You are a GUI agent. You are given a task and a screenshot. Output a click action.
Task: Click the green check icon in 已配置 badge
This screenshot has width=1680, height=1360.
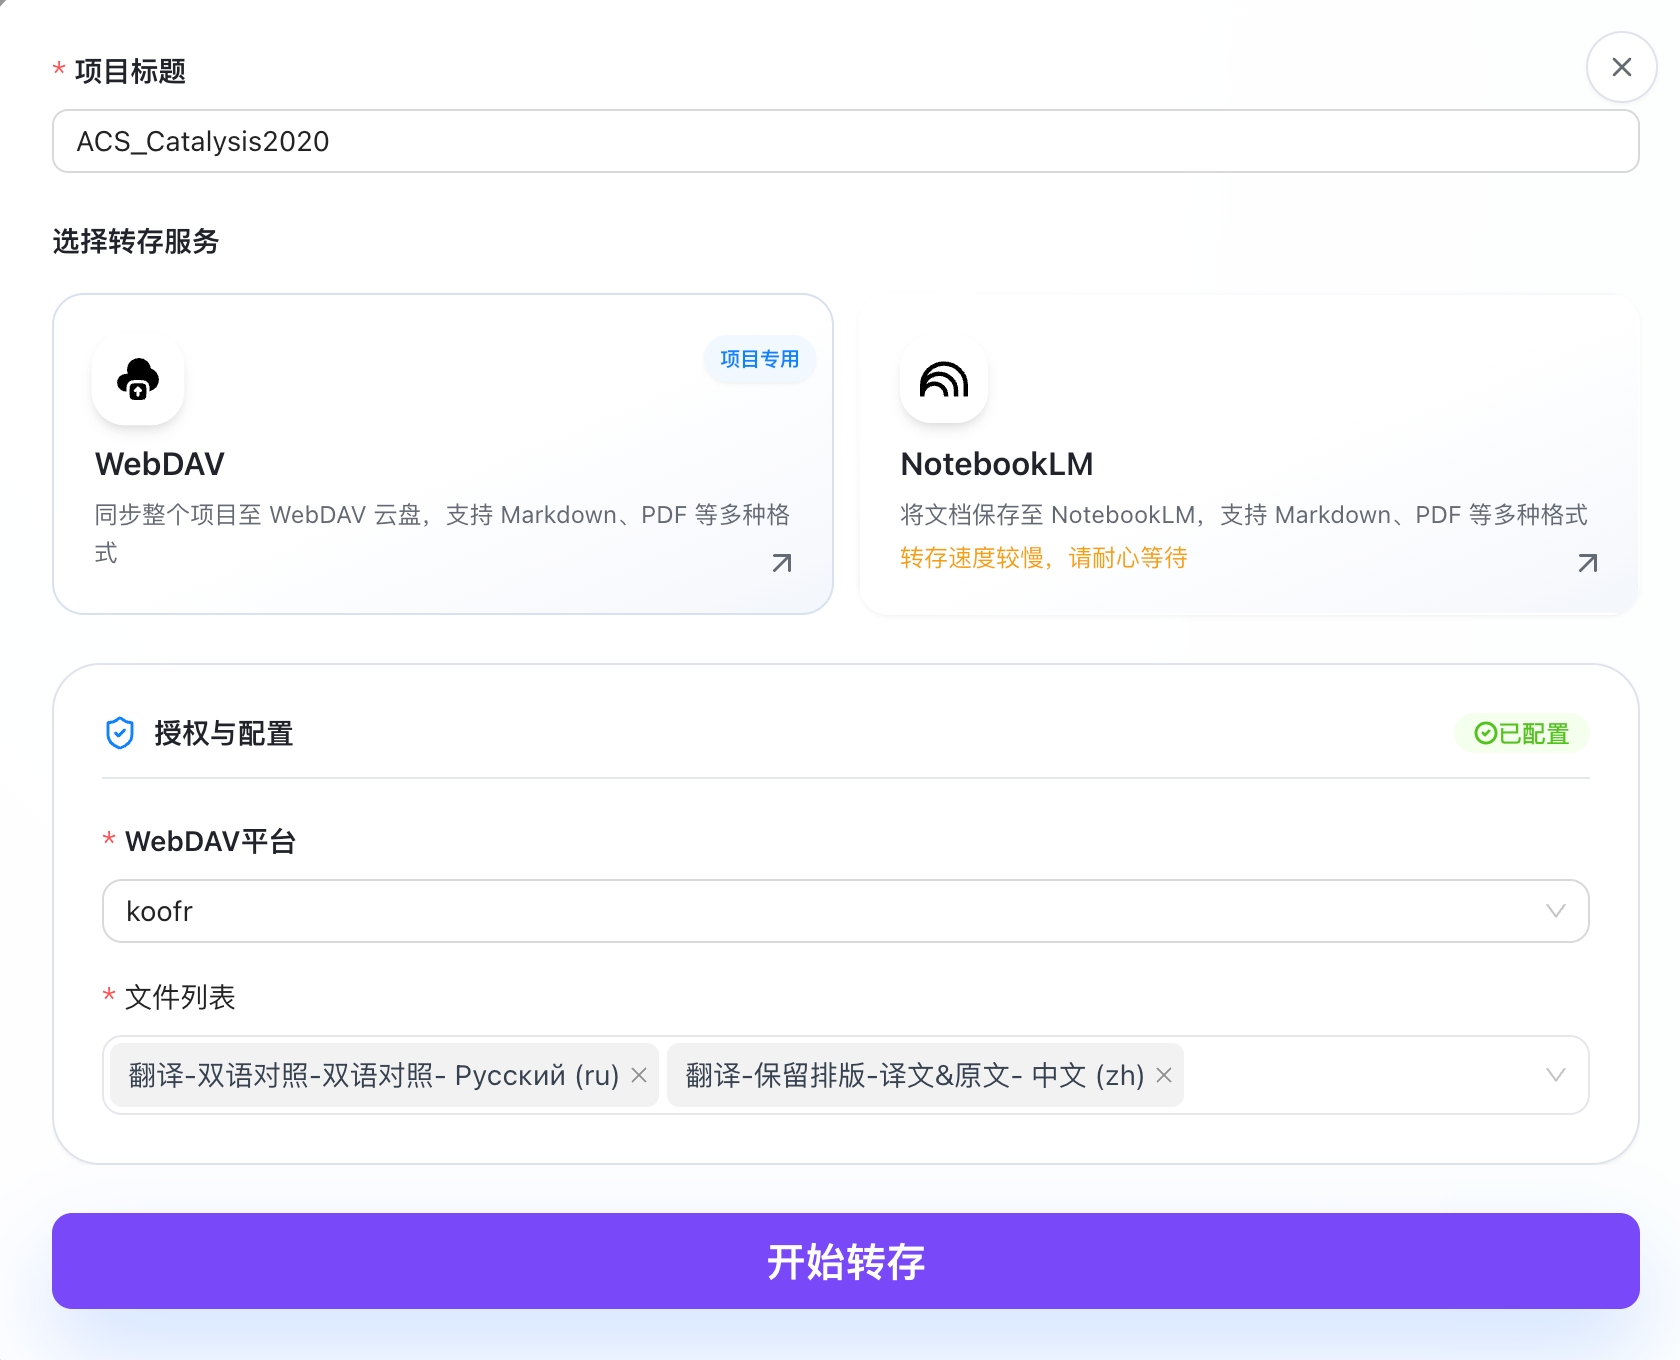[x=1484, y=733]
